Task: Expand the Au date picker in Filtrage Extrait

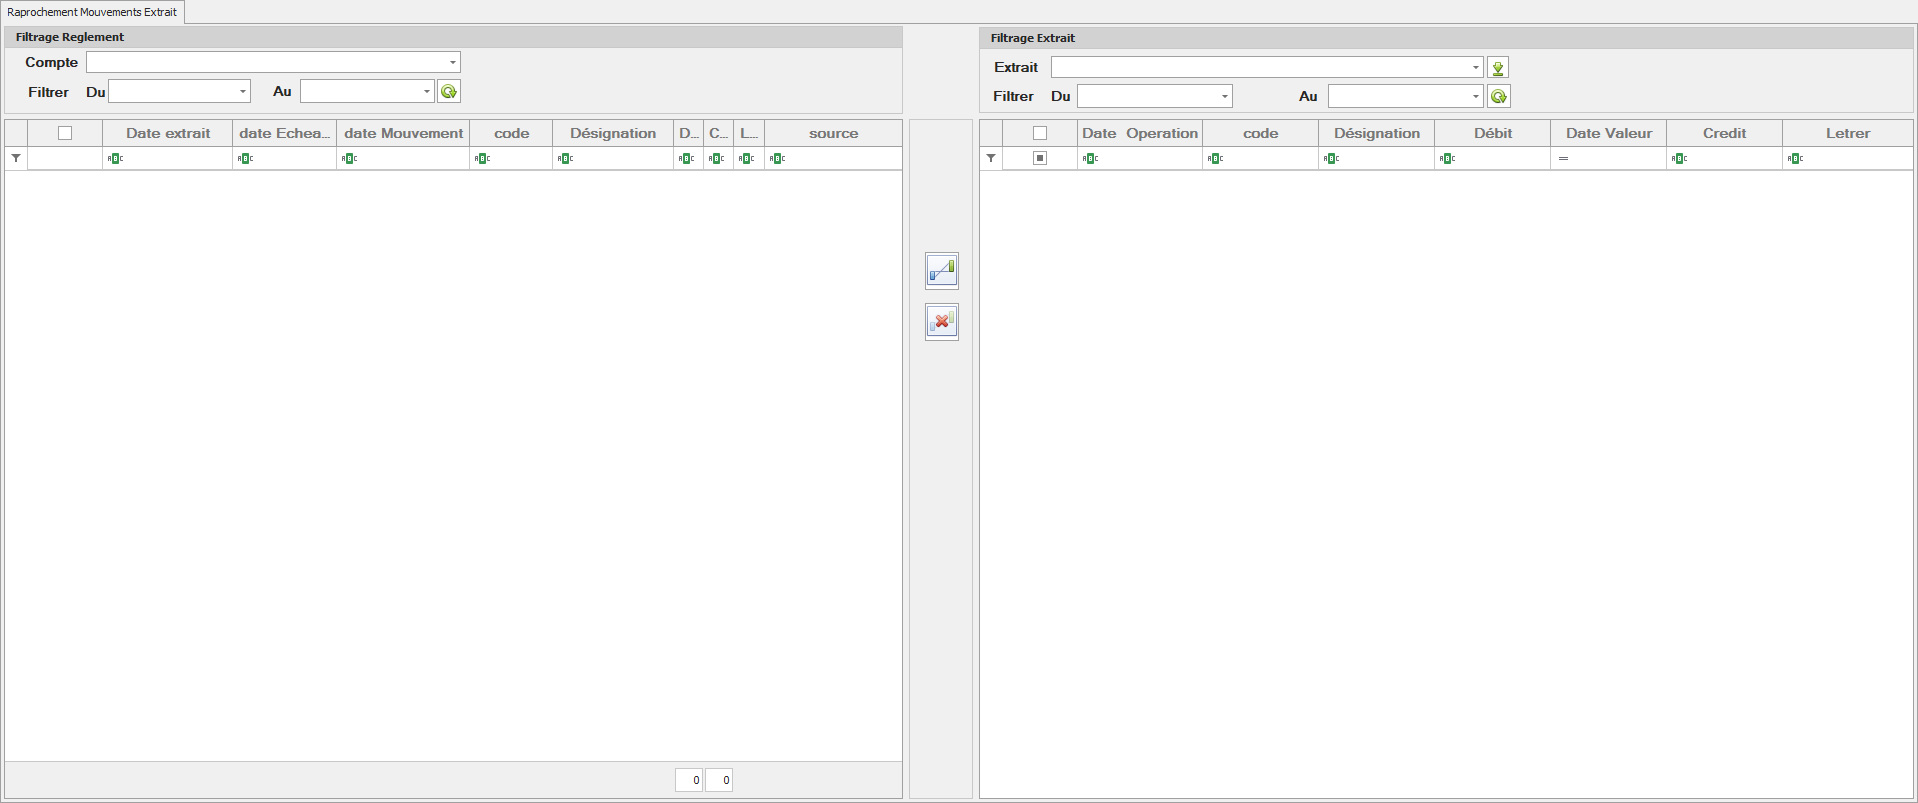Action: click(x=1475, y=97)
